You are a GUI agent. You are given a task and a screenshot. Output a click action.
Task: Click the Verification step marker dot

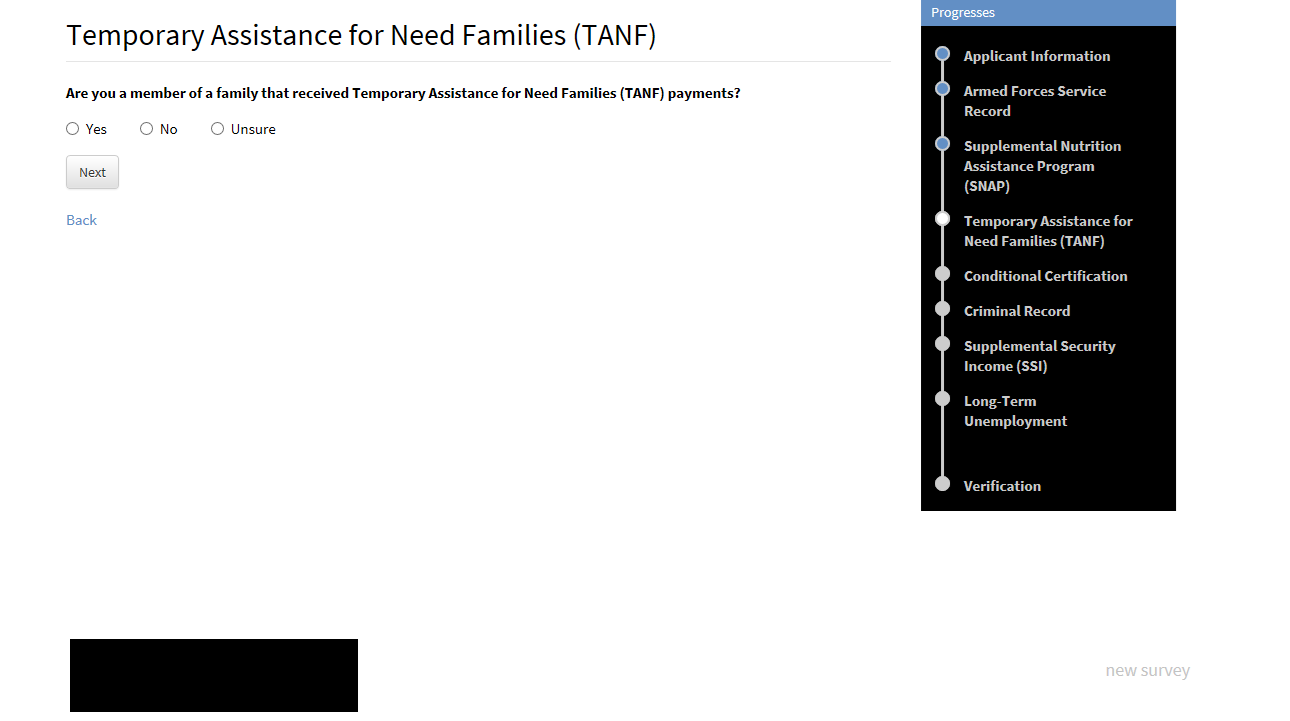click(x=942, y=484)
